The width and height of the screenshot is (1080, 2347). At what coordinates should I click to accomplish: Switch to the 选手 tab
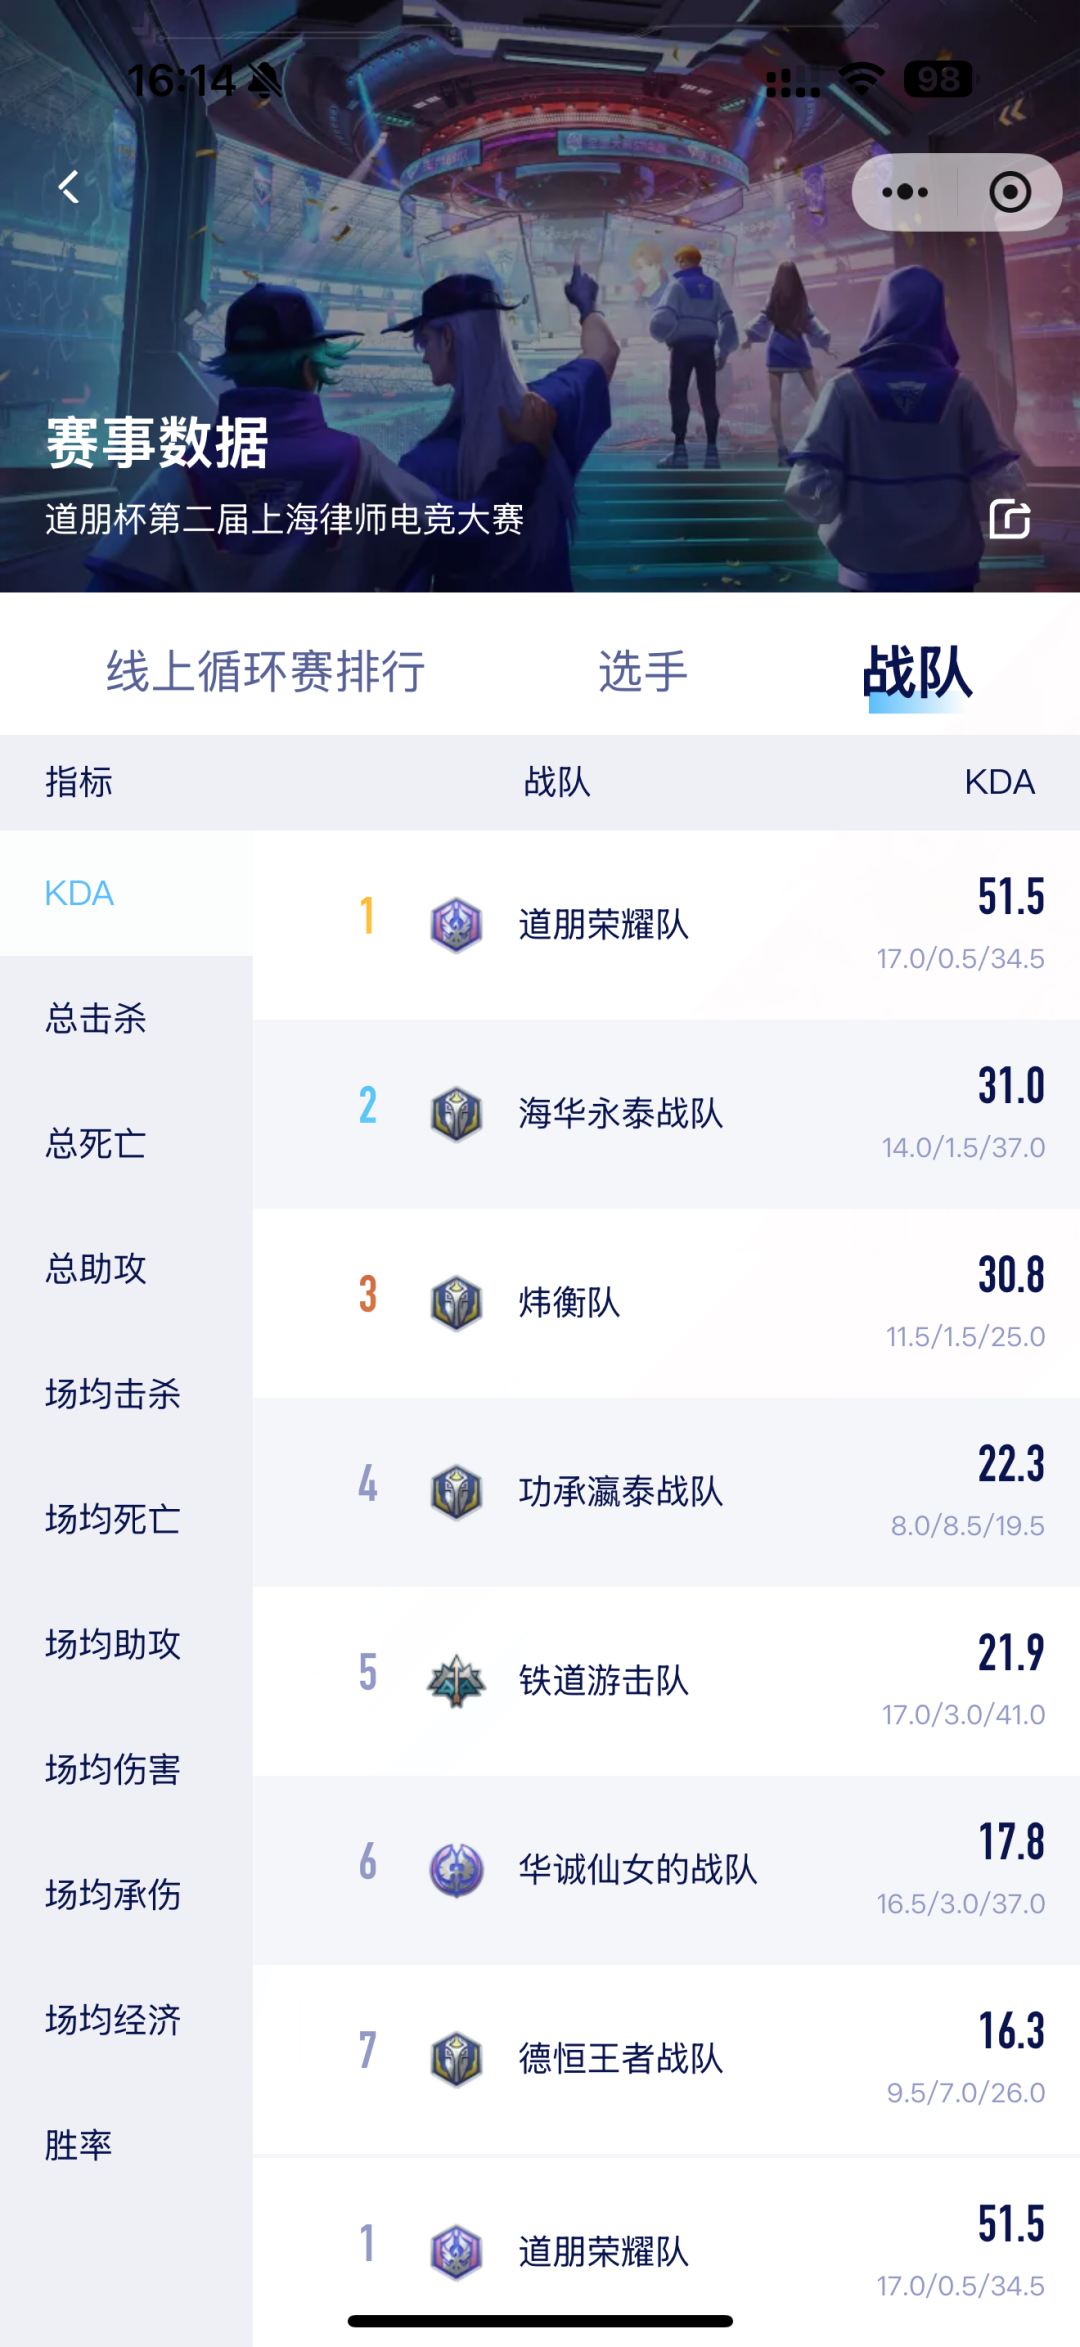coord(641,671)
